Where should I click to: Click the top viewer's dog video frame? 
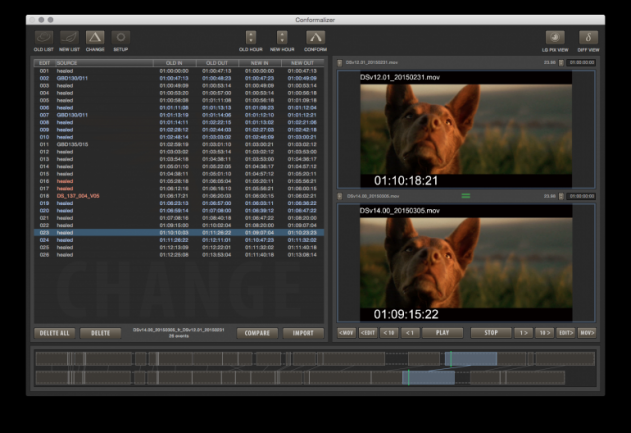point(459,129)
